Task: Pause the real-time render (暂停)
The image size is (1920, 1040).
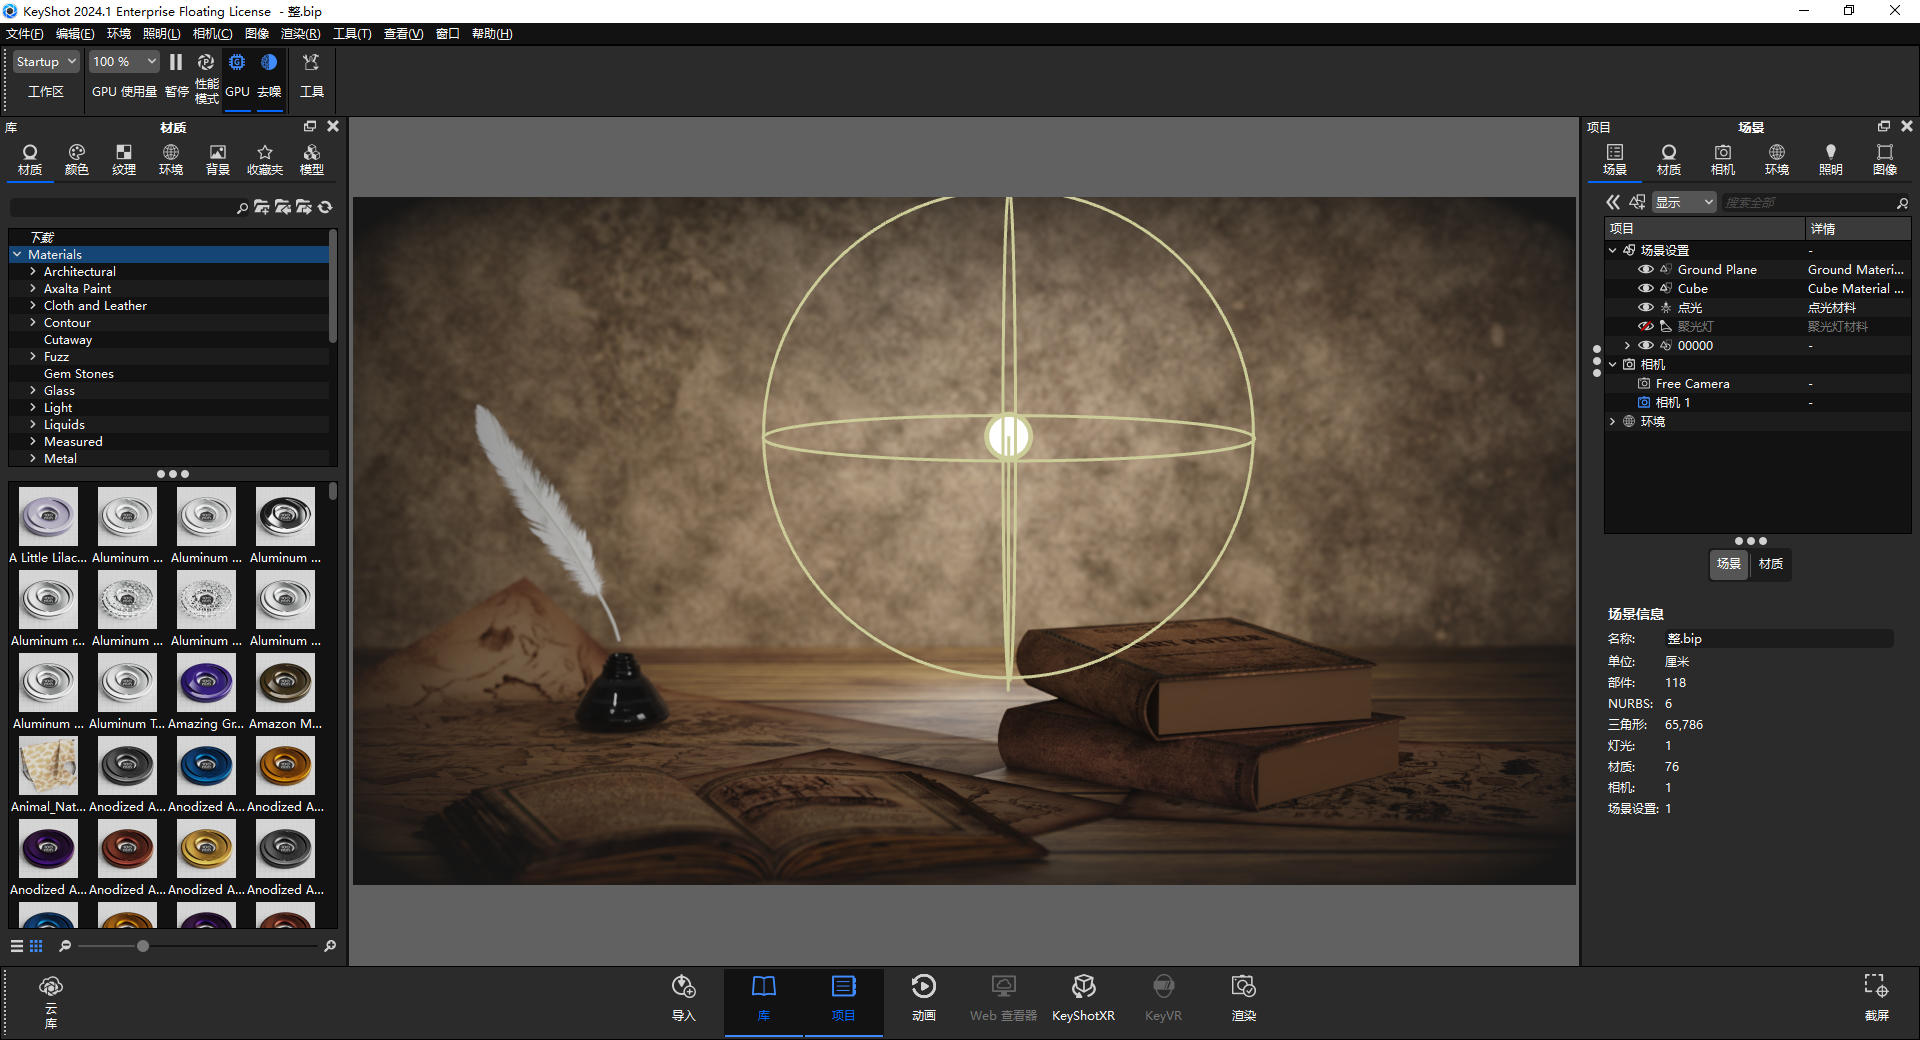Action: click(176, 63)
